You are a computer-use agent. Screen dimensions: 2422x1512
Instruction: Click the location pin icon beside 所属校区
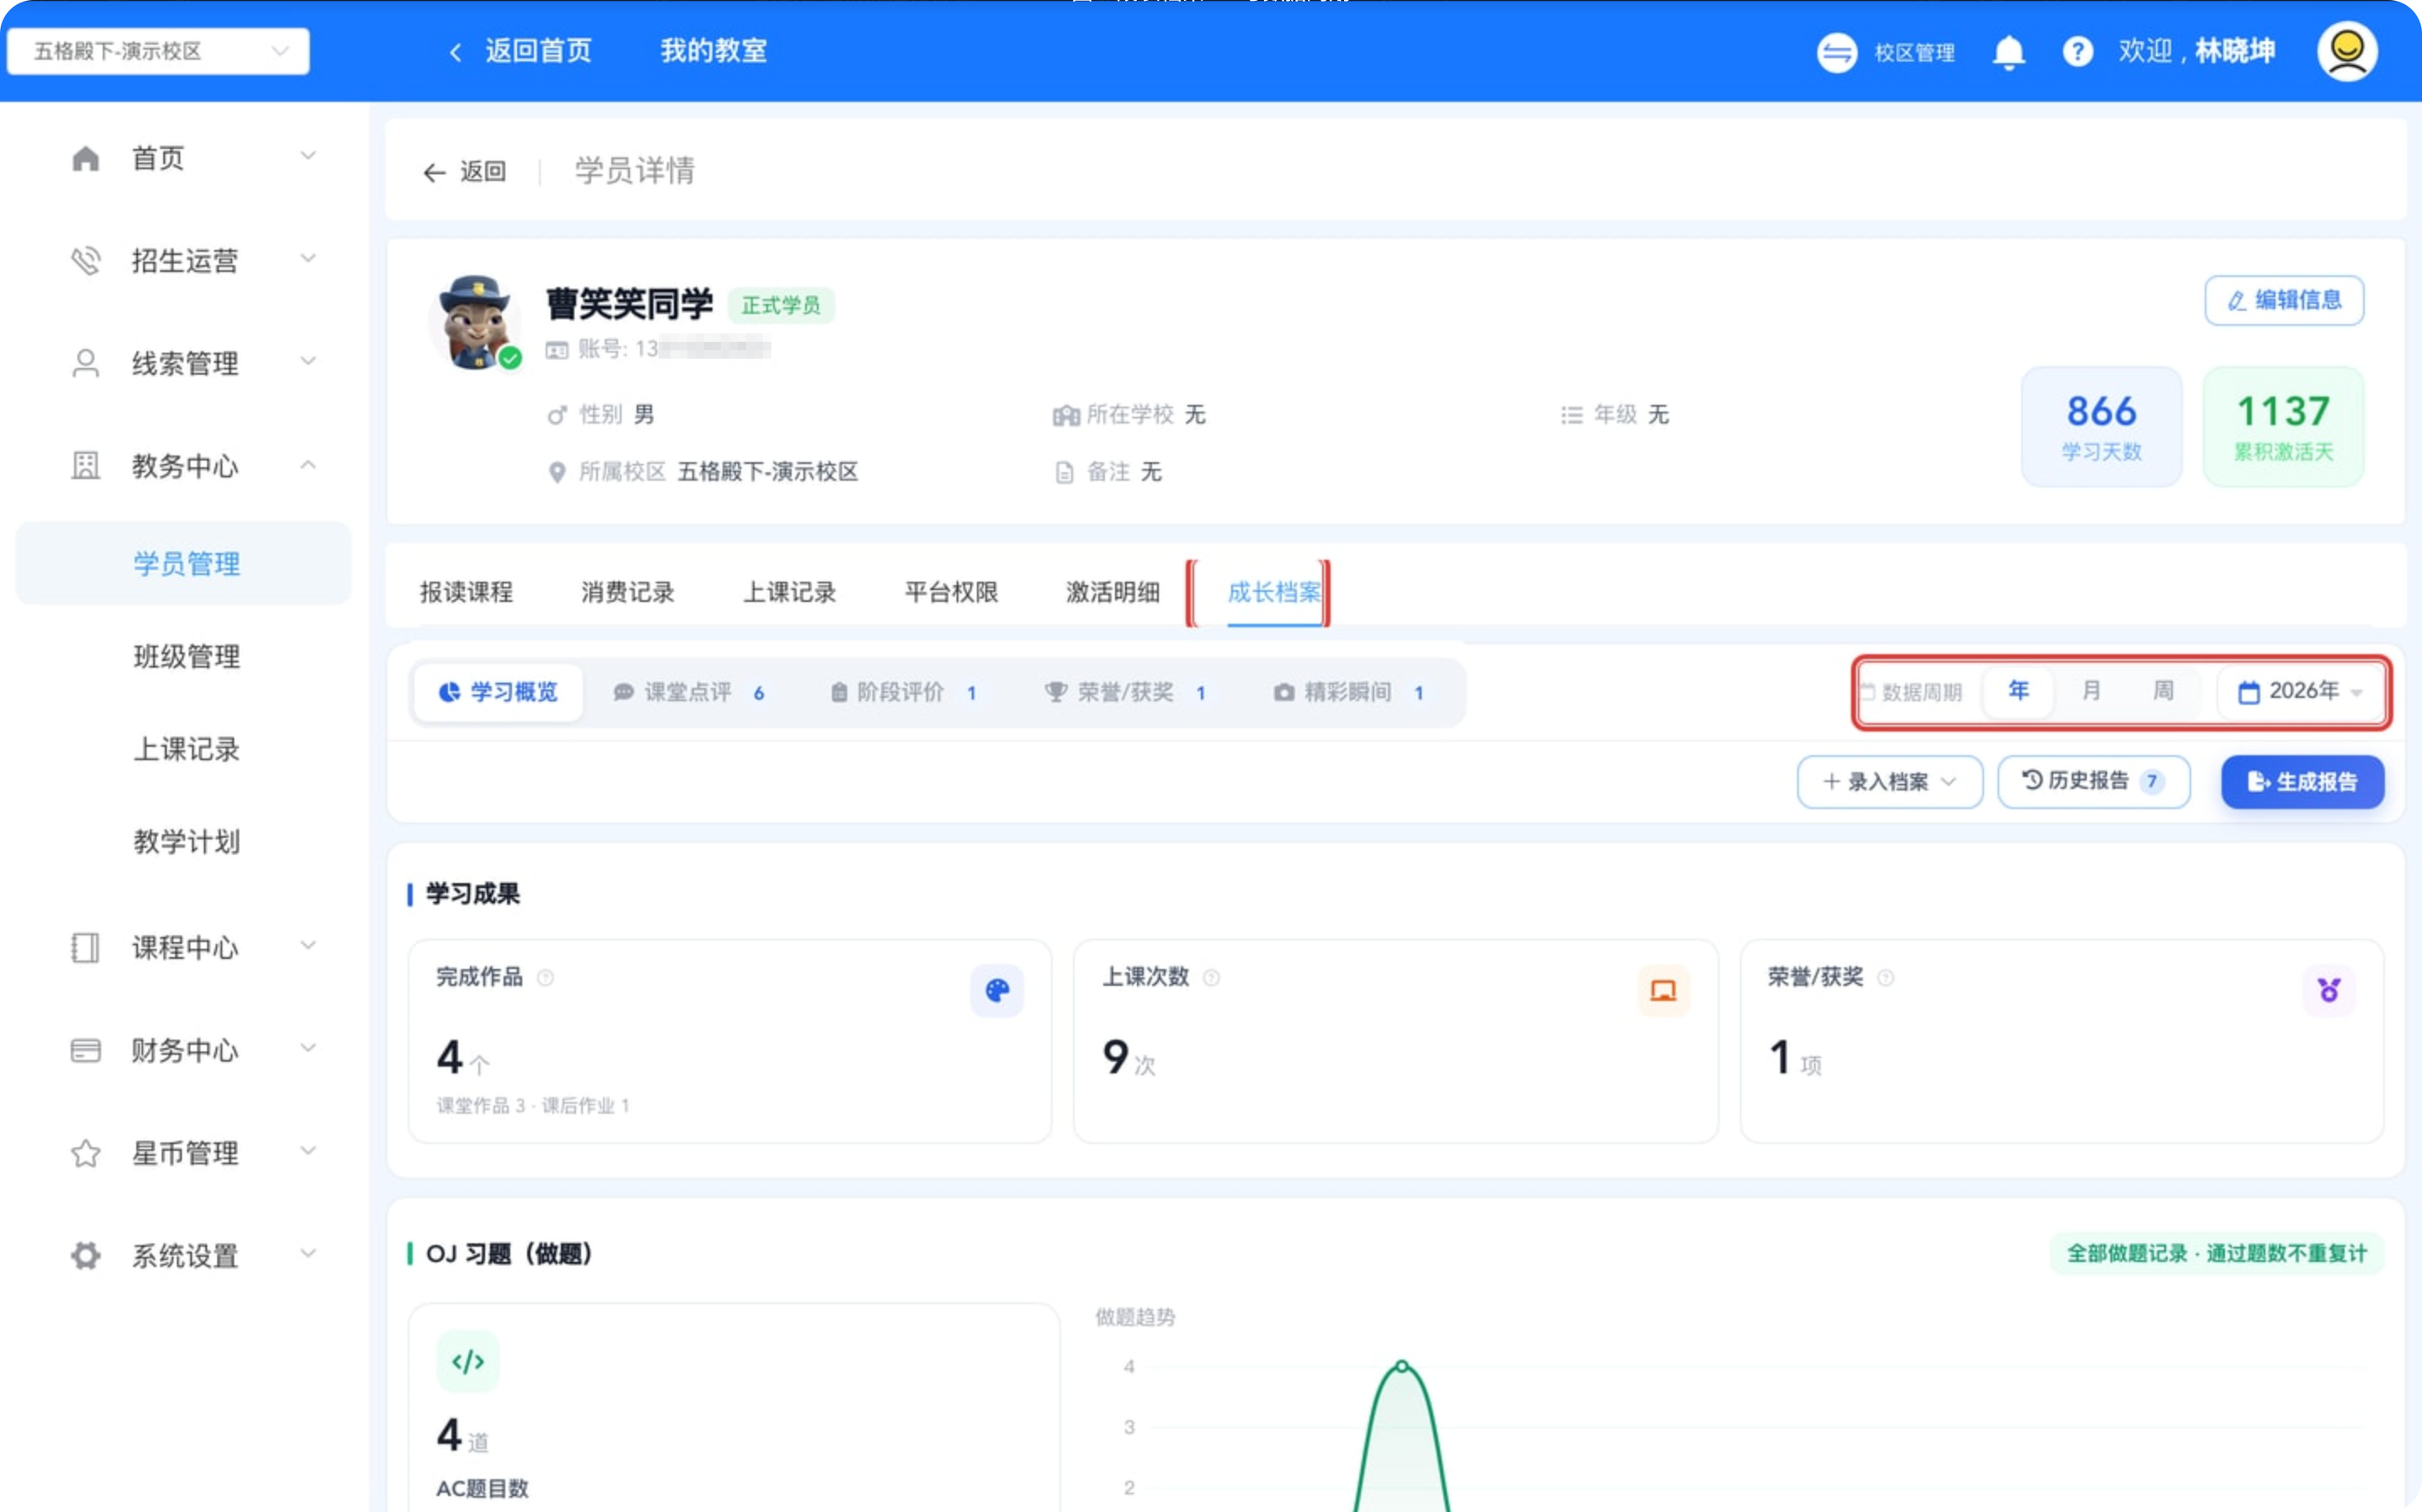tap(557, 472)
